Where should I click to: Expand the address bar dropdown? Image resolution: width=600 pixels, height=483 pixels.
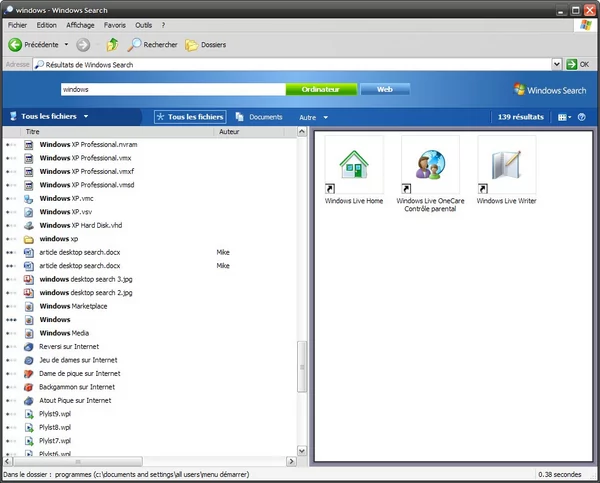(x=556, y=64)
